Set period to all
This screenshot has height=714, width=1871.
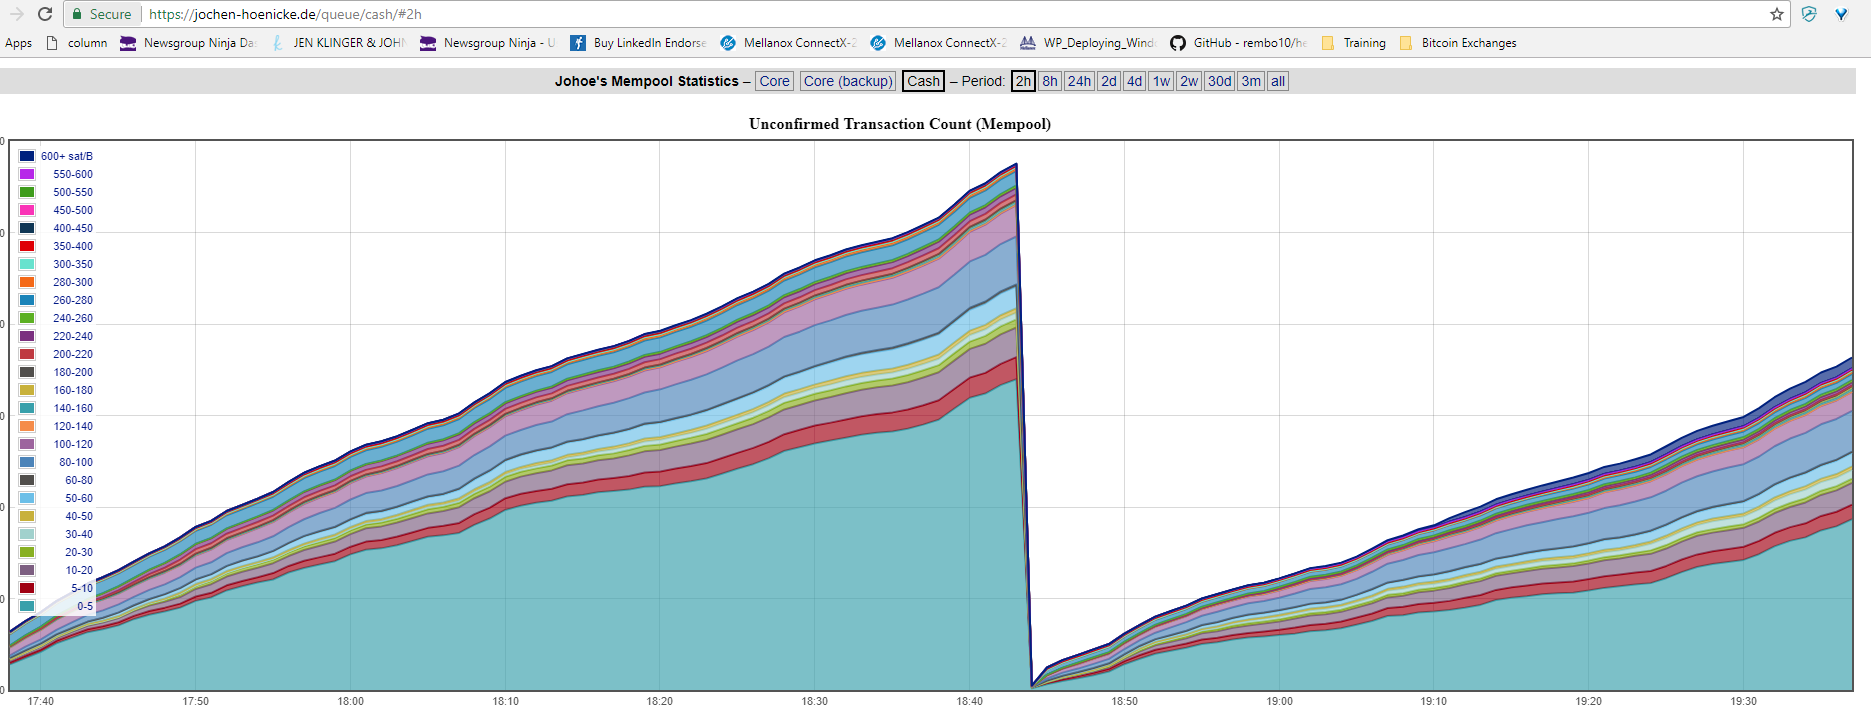coord(1278,81)
